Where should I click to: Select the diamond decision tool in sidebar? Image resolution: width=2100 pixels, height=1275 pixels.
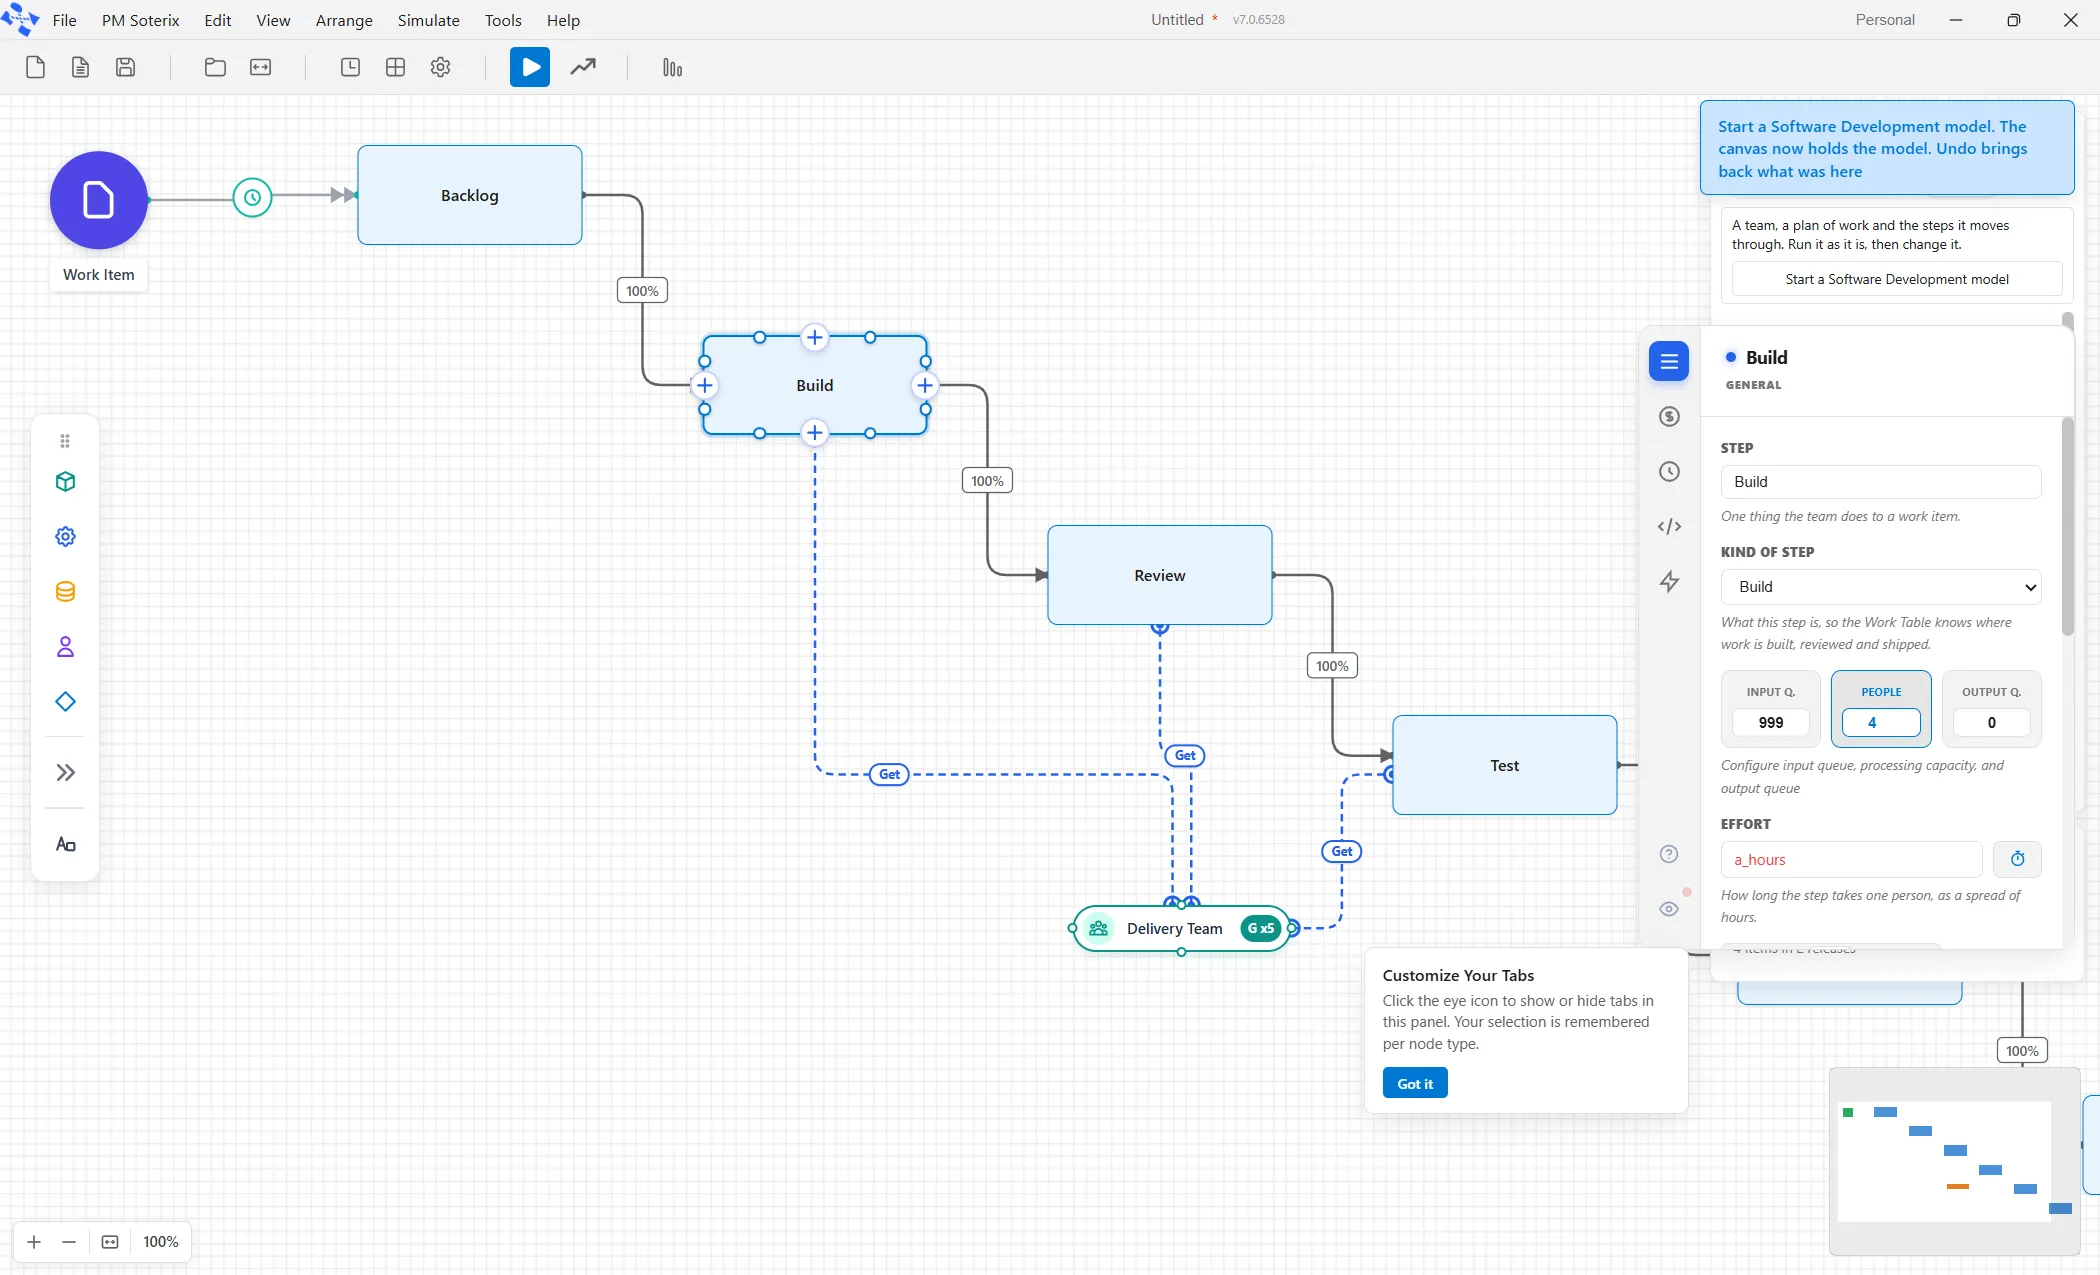(66, 702)
